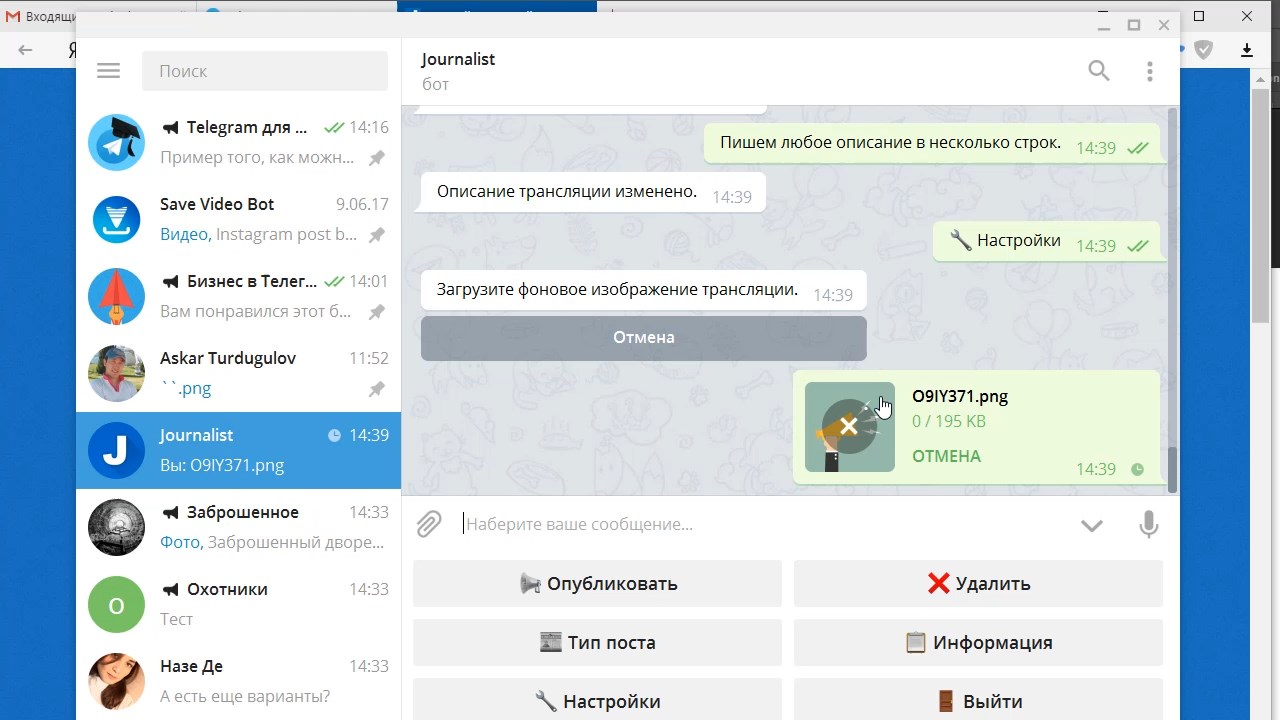Click the green ОТМЕНА upload link
This screenshot has height=720, width=1280.
tap(946, 456)
